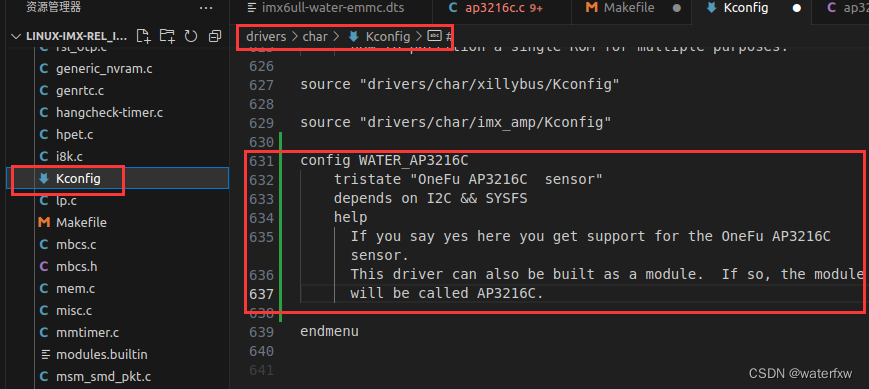The width and height of the screenshot is (869, 389).
Task: Click the New Folder icon in explorer header
Action: click(167, 37)
